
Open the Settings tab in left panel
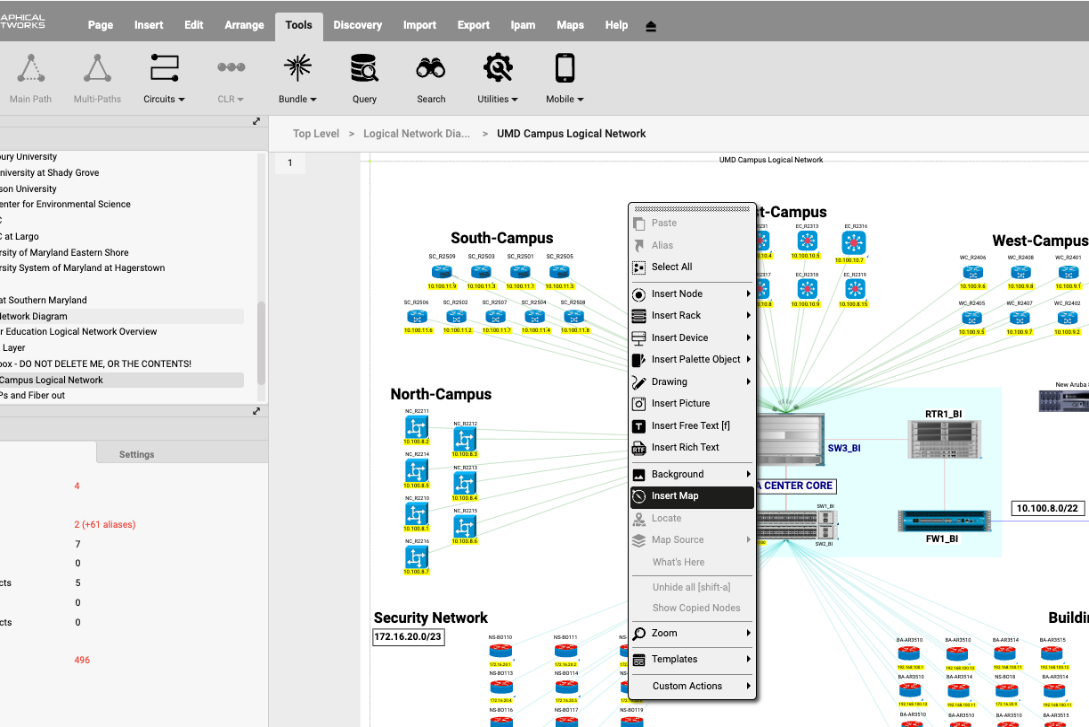point(137,454)
